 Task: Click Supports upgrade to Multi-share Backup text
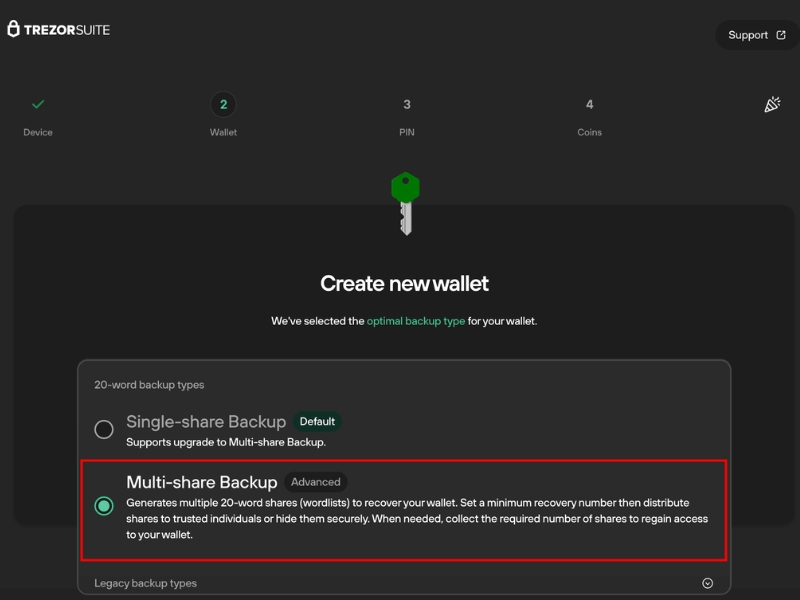point(226,442)
